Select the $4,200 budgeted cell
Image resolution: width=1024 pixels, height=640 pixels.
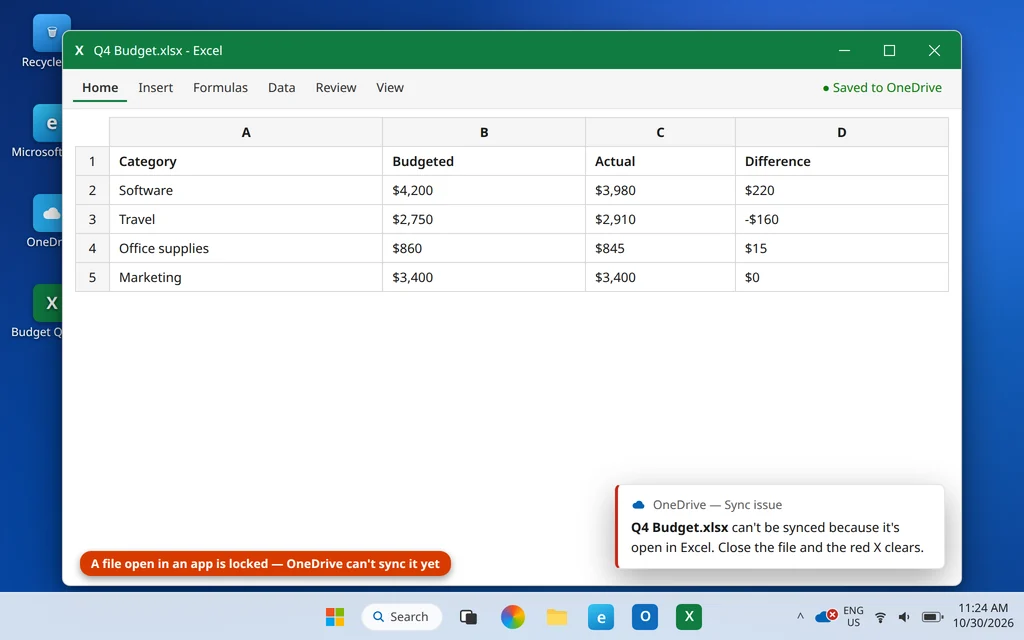pyautogui.click(x=484, y=190)
